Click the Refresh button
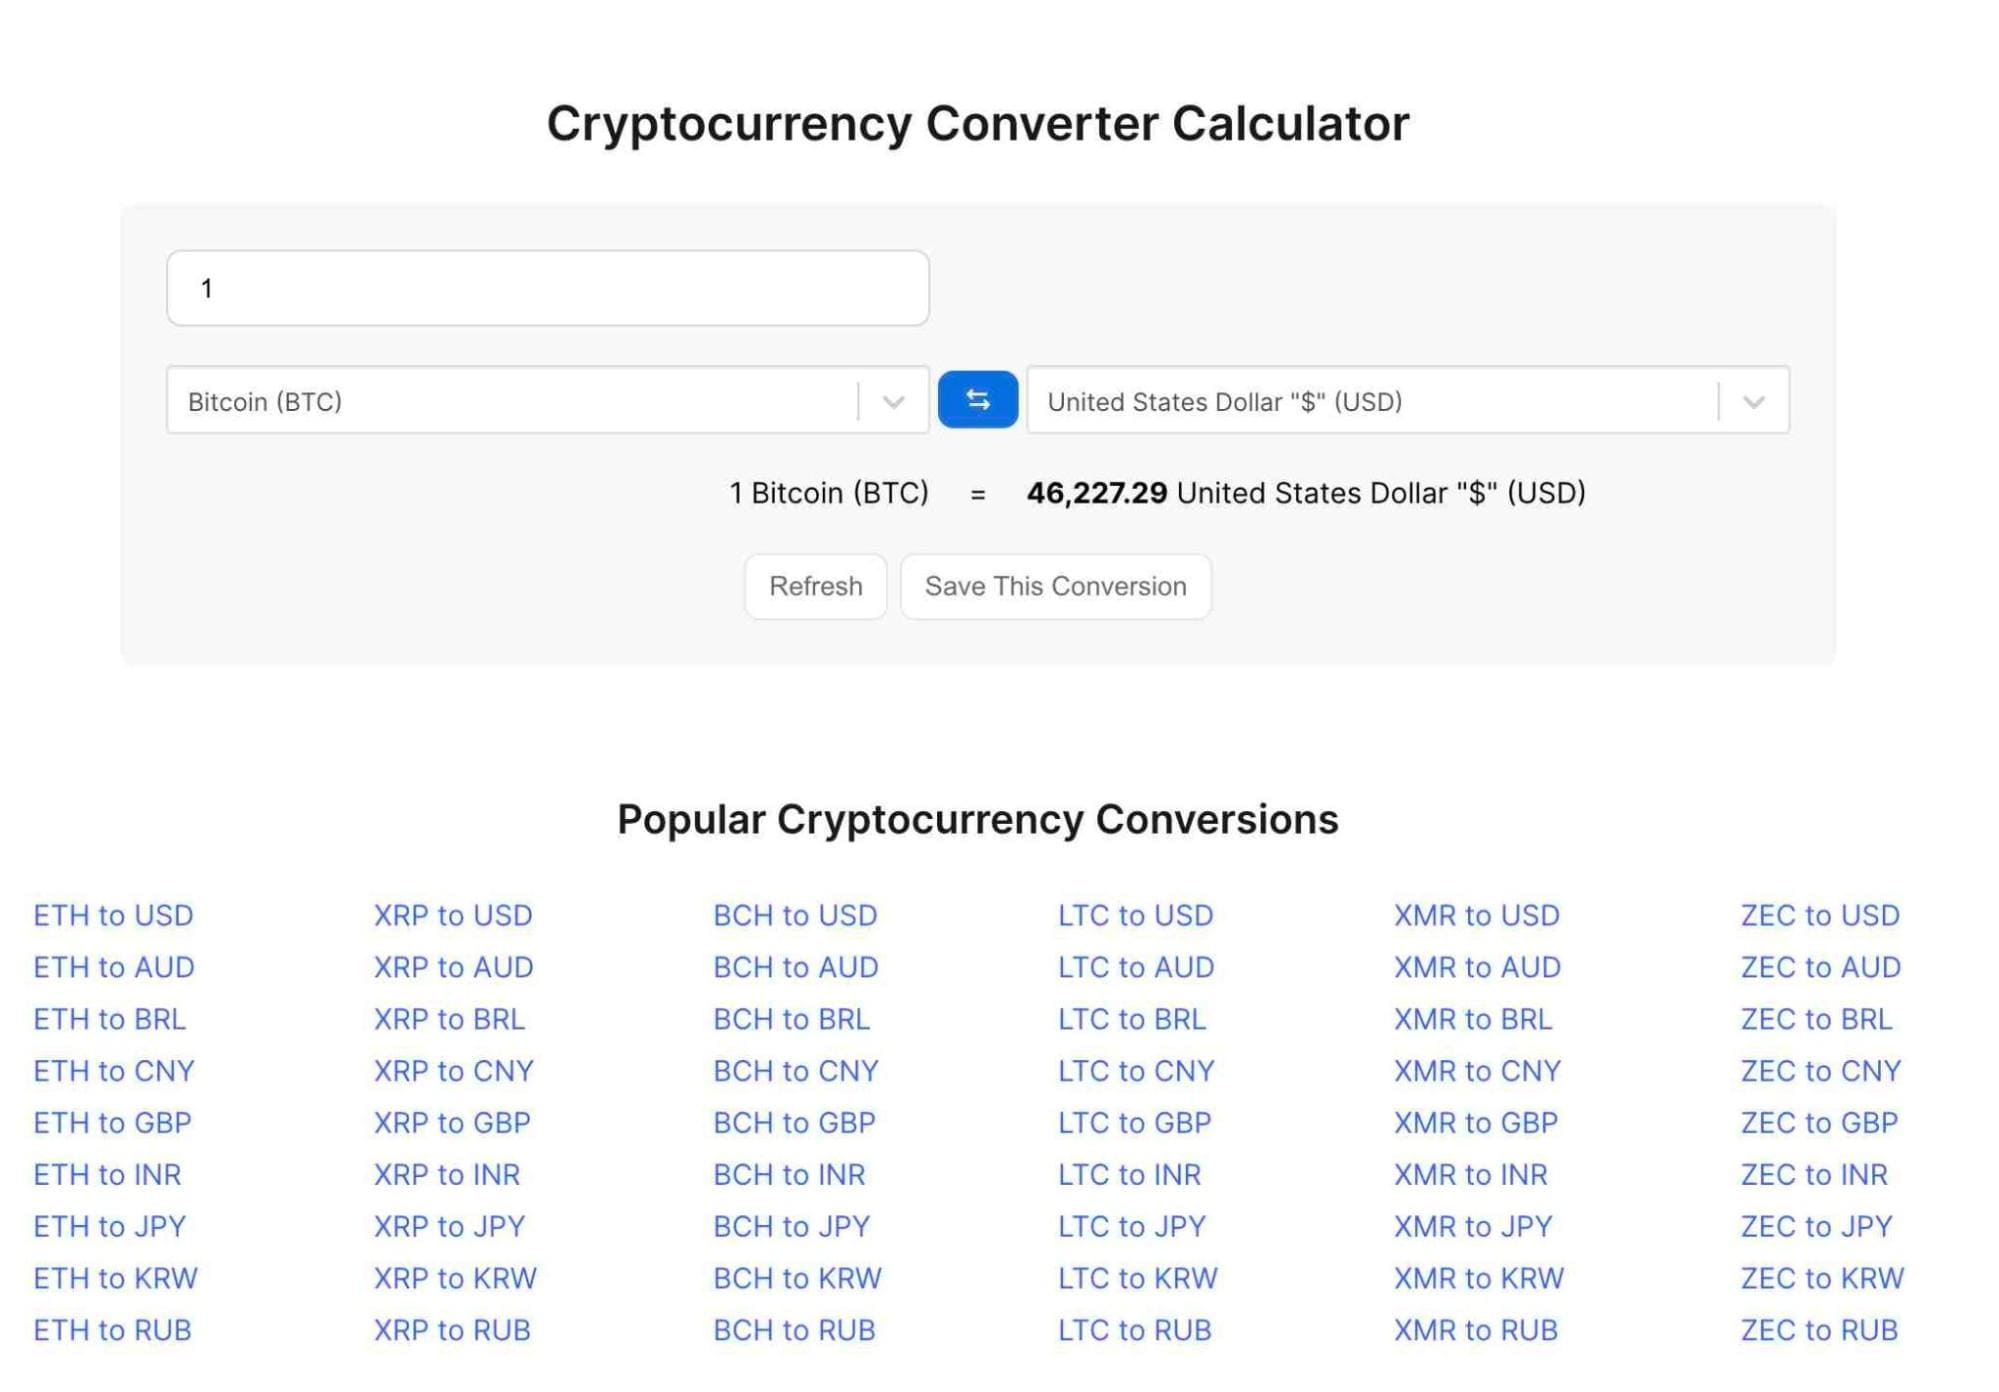The height and width of the screenshot is (1392, 1999). [816, 587]
